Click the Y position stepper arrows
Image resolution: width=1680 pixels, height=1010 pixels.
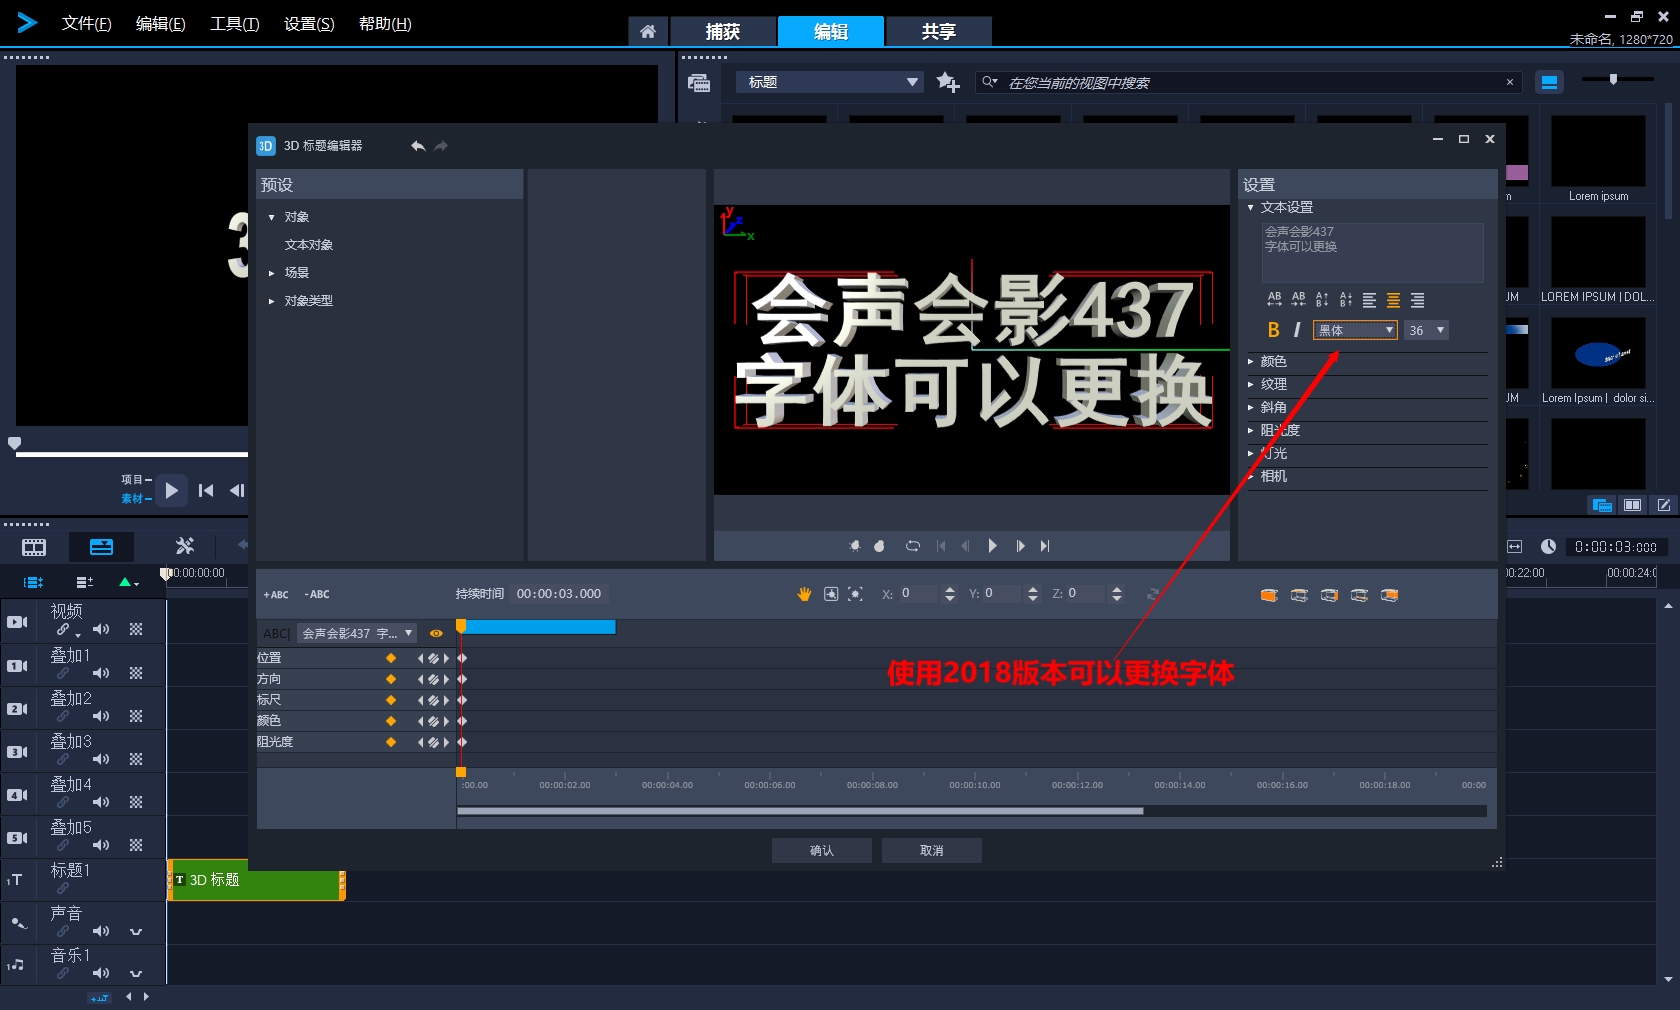1033,594
